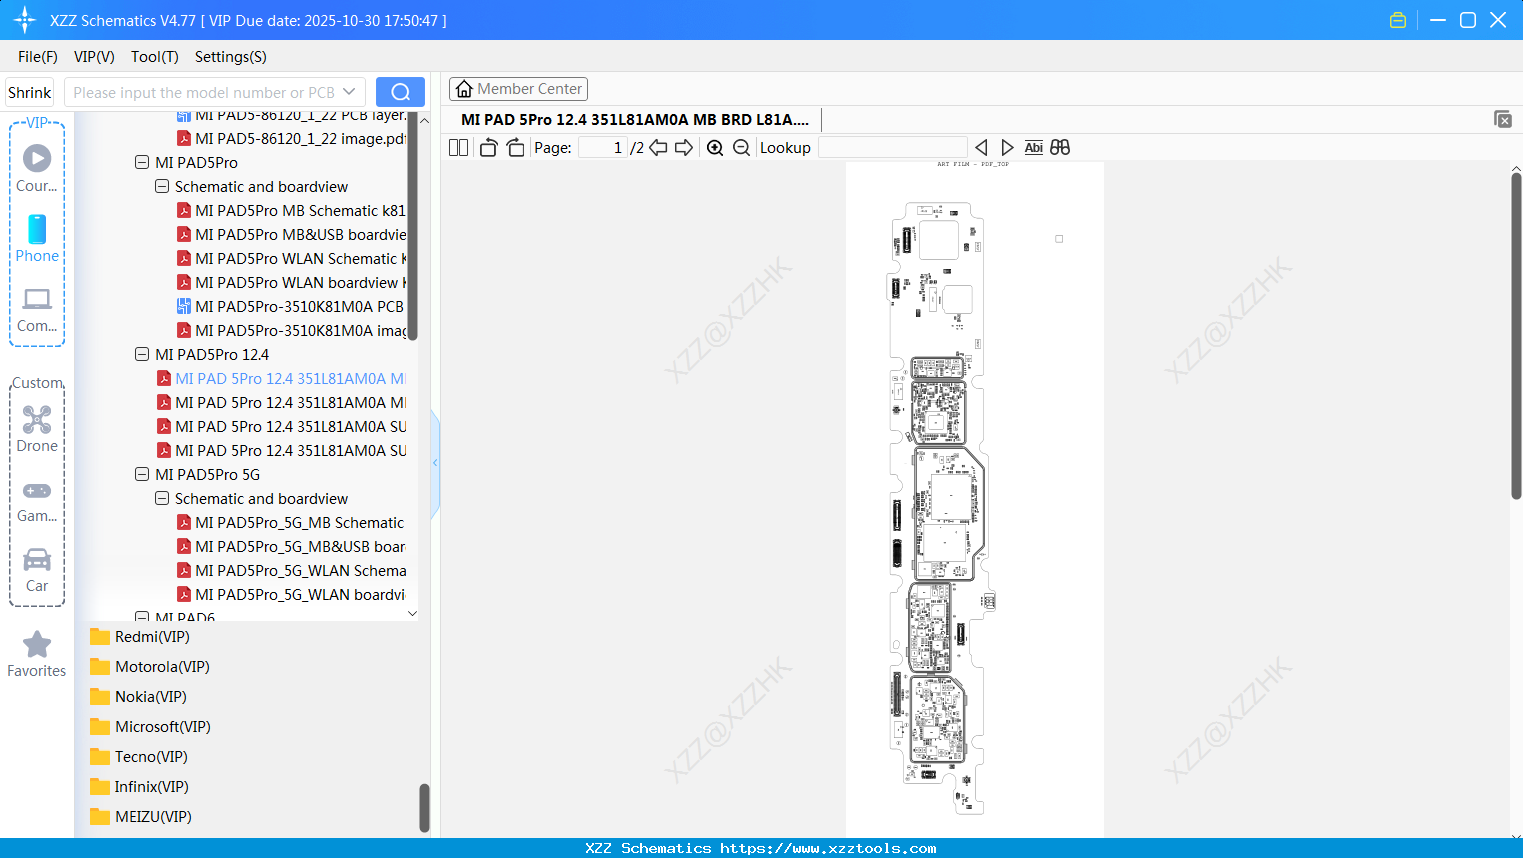Open the Settings menu
Viewport: 1523px width, 858px height.
[x=231, y=57]
